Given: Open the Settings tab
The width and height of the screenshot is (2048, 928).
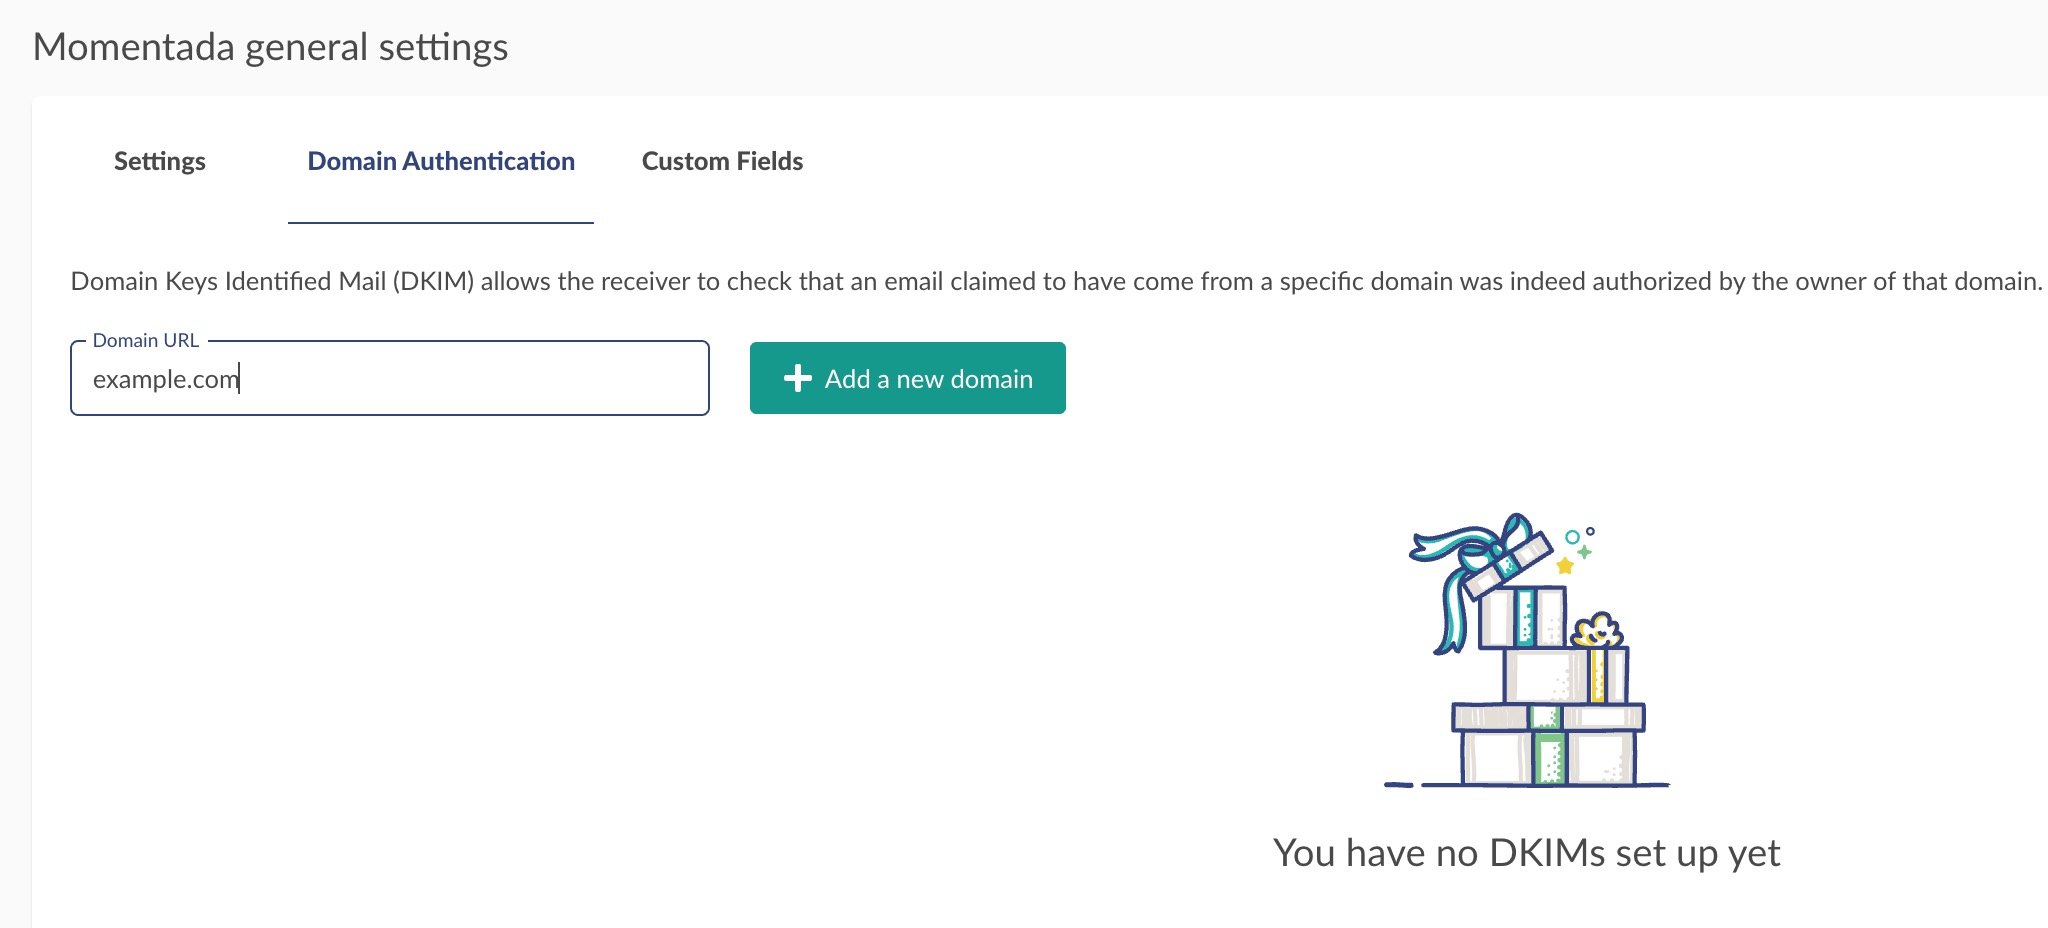Looking at the screenshot, I should tap(160, 161).
